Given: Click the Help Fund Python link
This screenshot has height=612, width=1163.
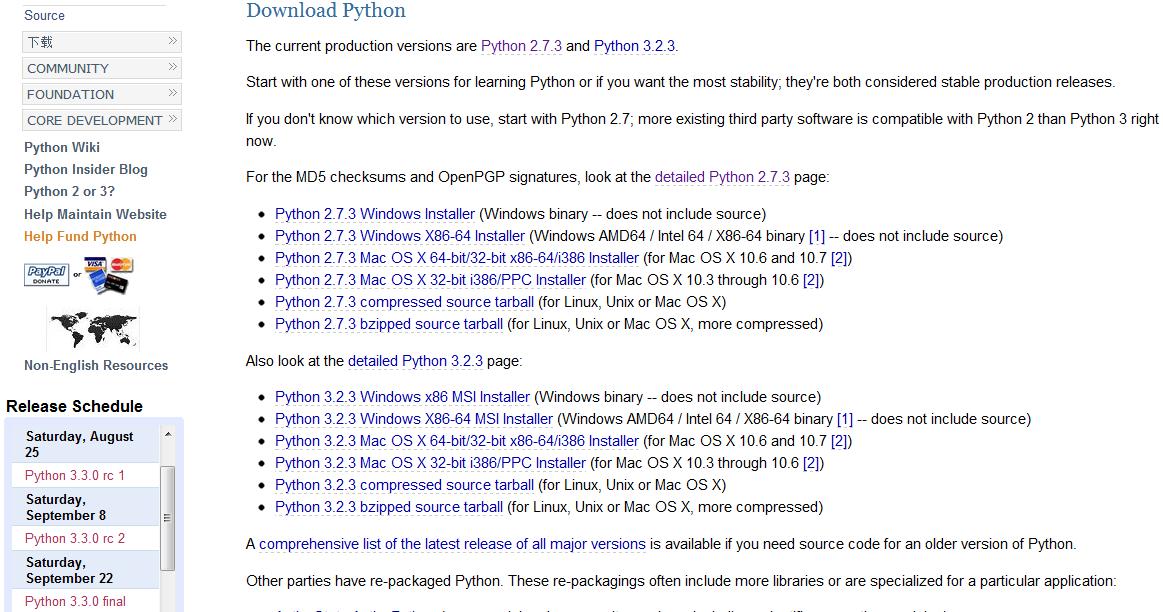Looking at the screenshot, I should 81,236.
